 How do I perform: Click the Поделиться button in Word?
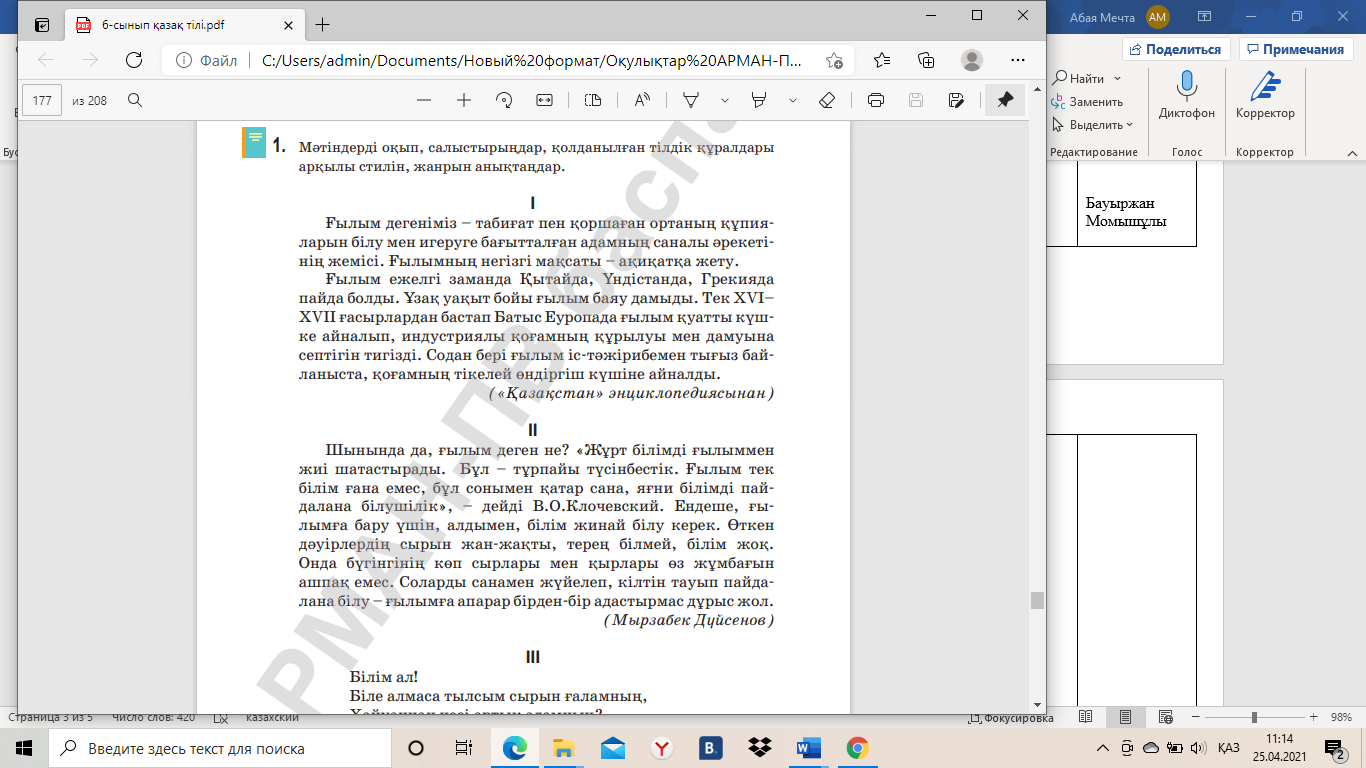1176,49
